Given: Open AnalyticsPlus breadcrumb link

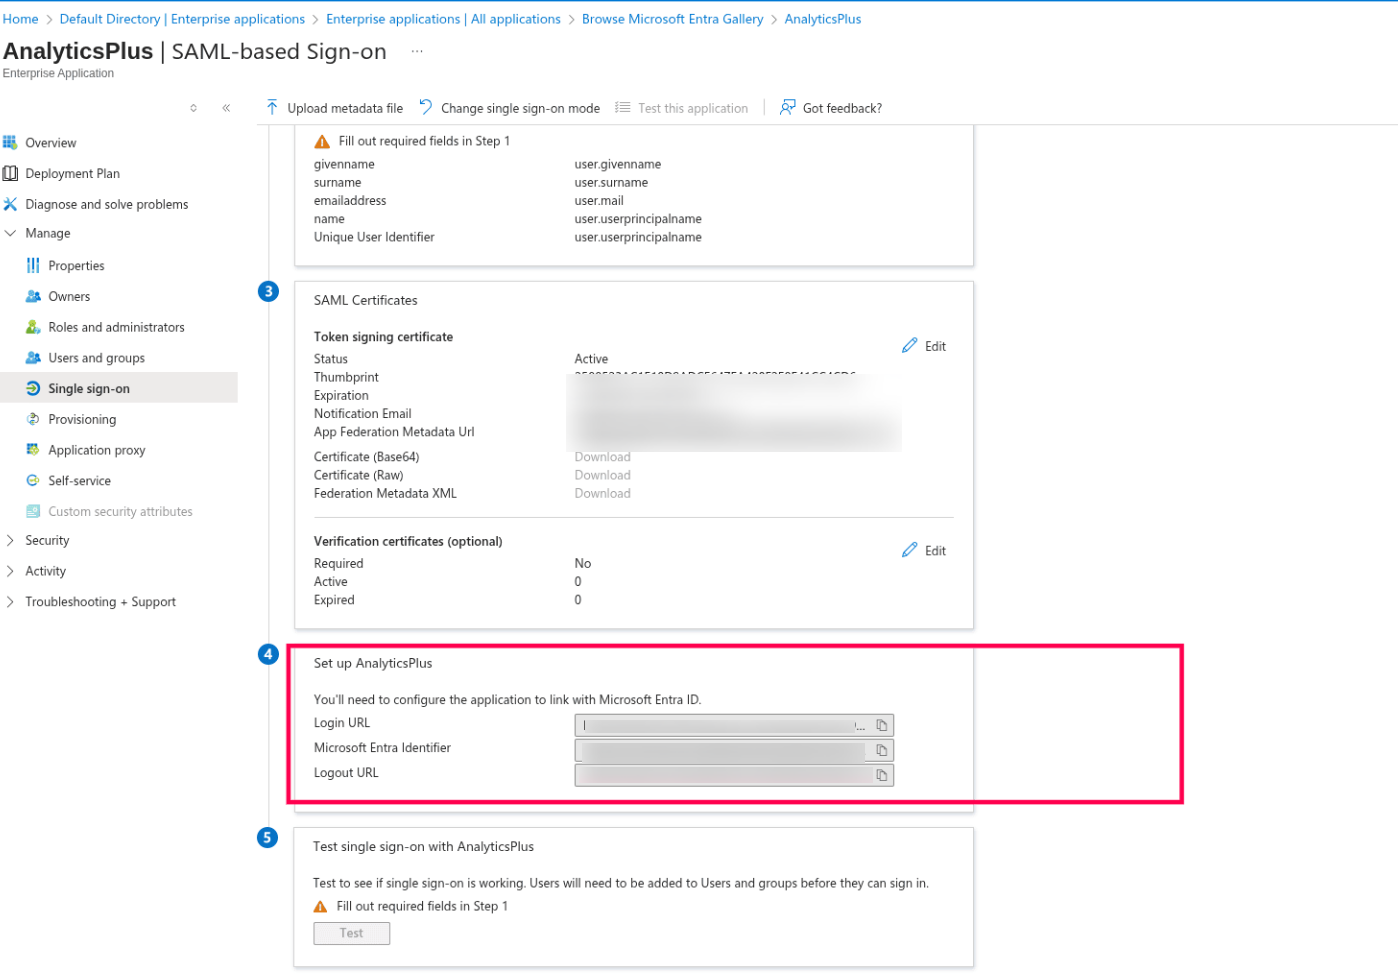Looking at the screenshot, I should pos(822,19).
